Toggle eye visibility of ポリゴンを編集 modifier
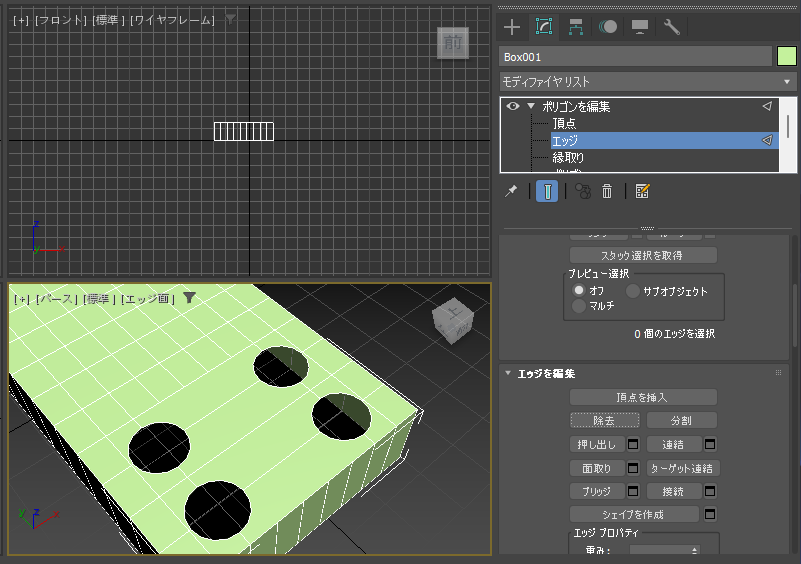Viewport: 801px width, 564px height. (x=513, y=106)
